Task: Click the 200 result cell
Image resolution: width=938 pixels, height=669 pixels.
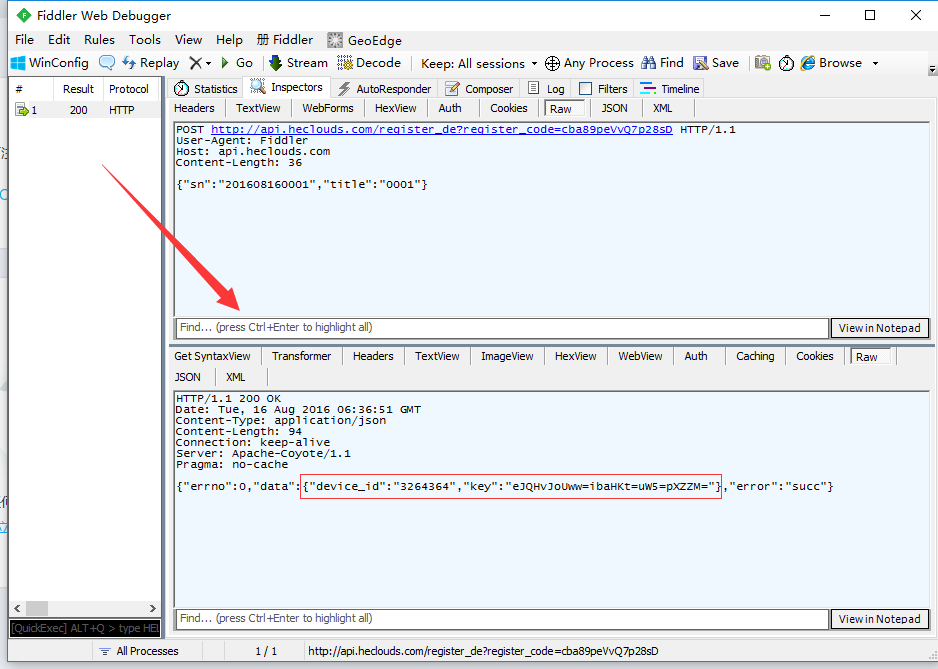Action: point(78,110)
